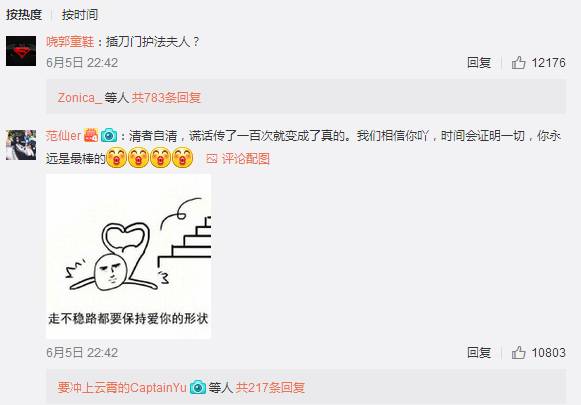Open the 范仙er username link

pos(63,136)
